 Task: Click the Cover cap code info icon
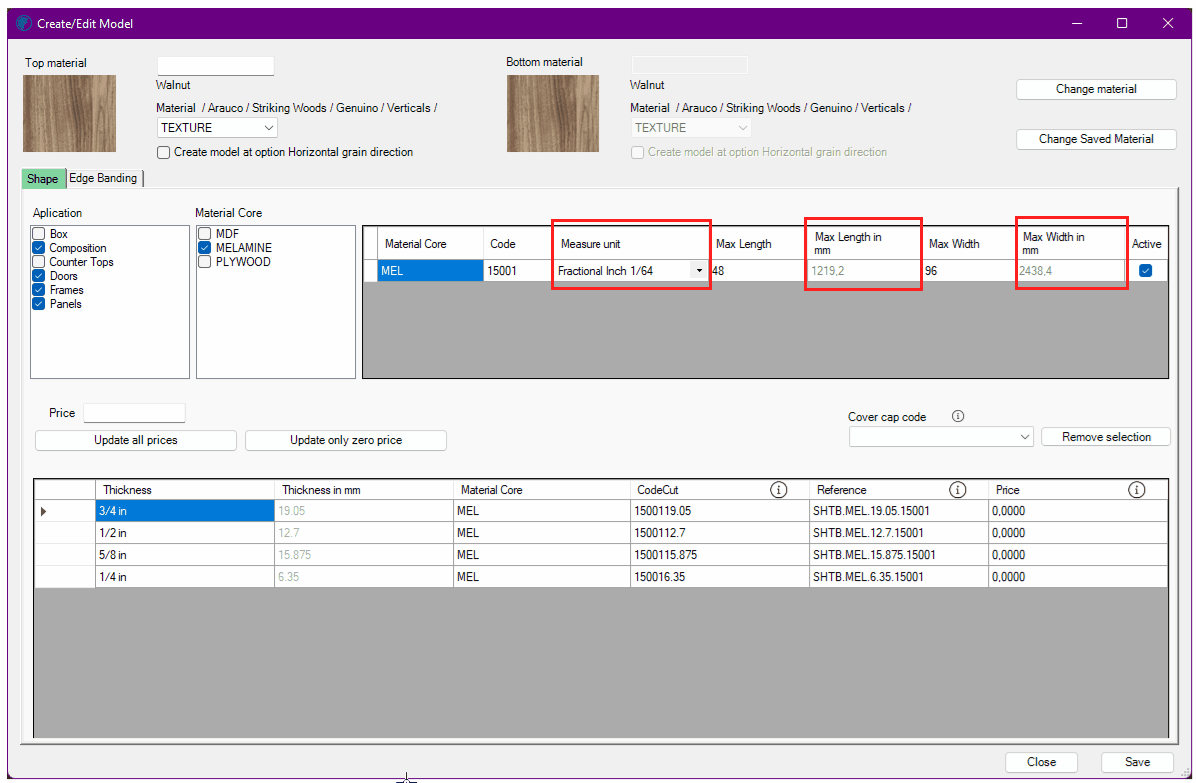(958, 416)
